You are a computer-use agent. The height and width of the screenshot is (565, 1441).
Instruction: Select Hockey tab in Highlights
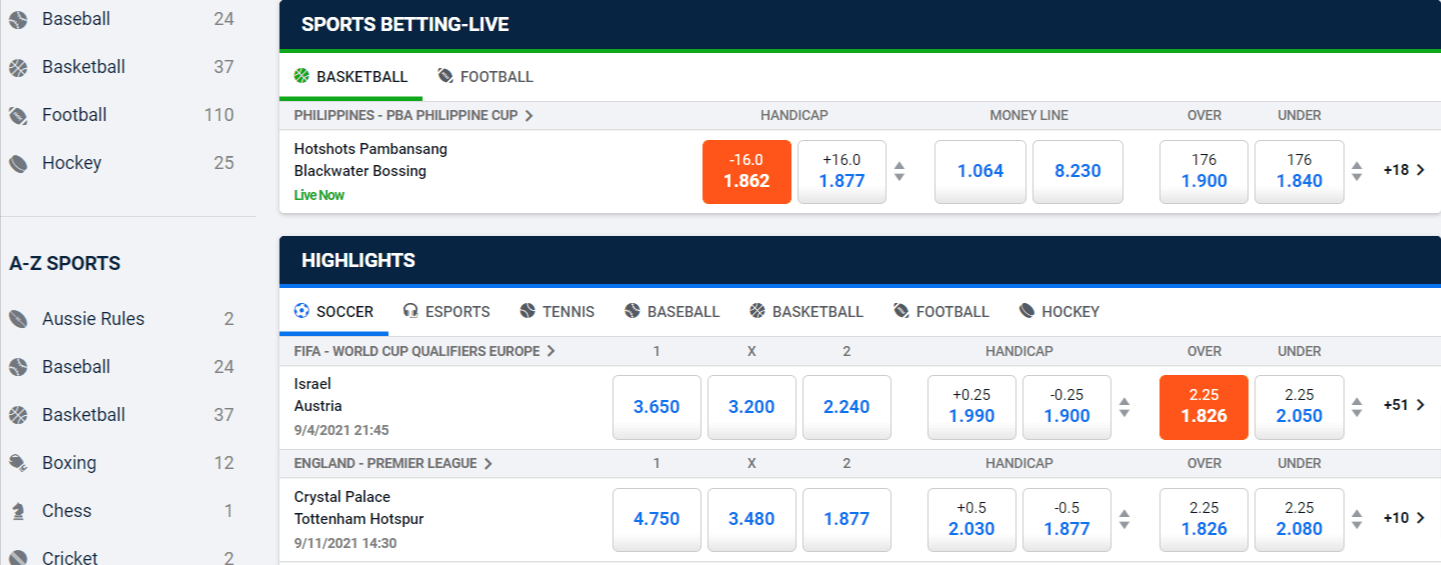click(1059, 311)
